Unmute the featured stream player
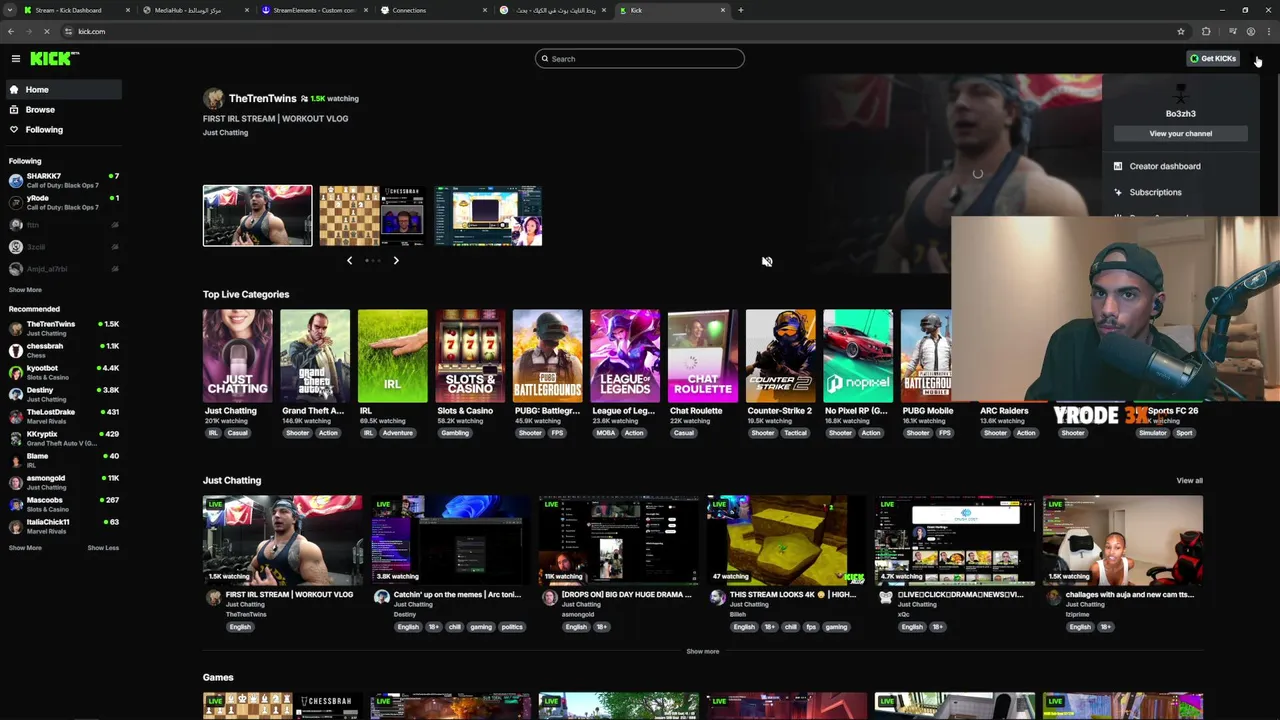Screen dimensions: 1280x720 click(767, 262)
